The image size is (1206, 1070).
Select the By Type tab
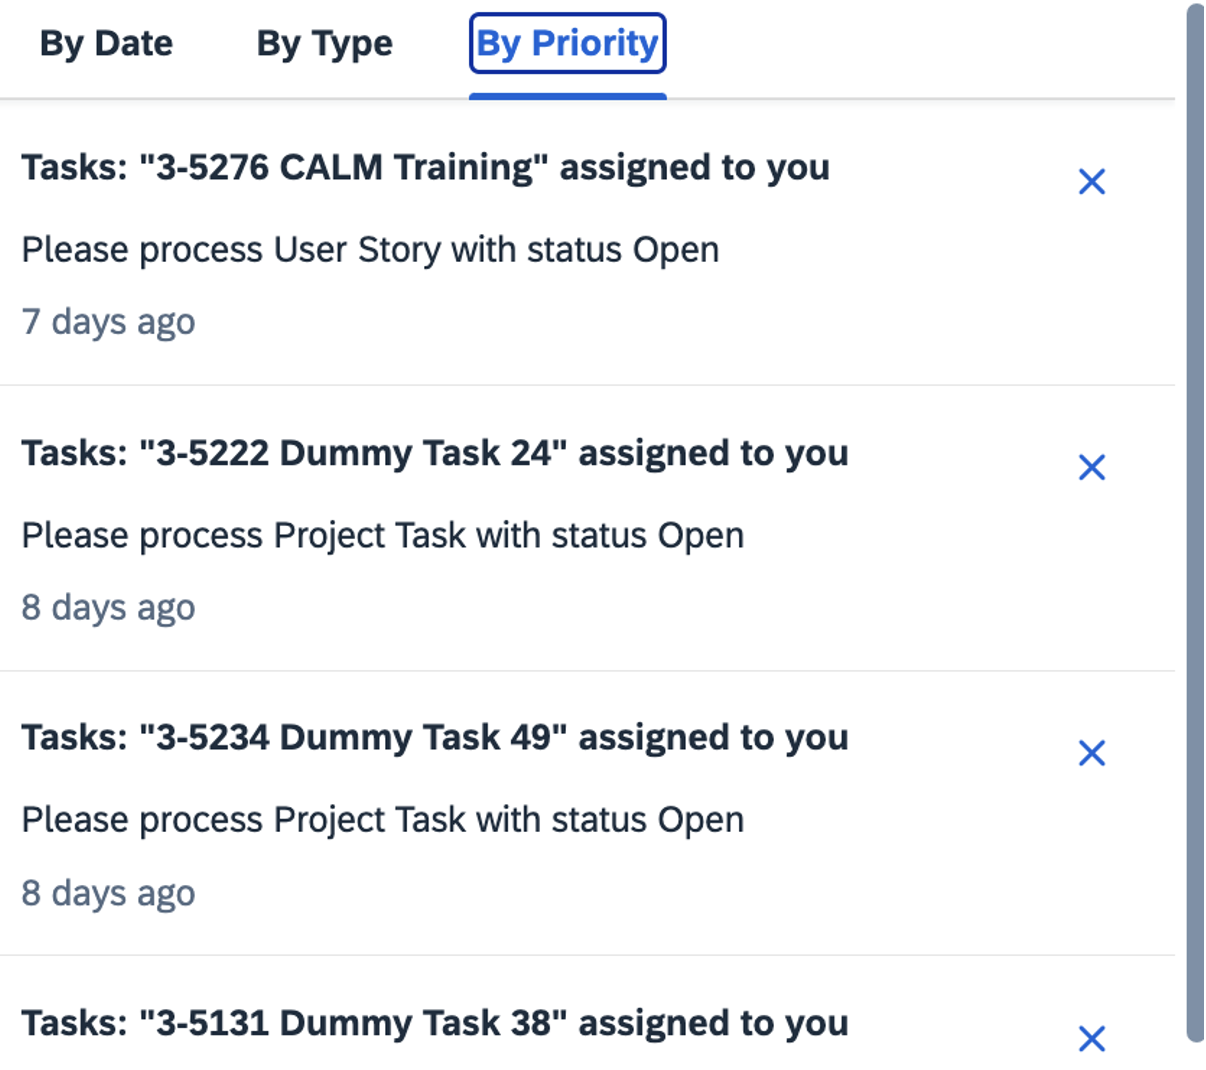(x=324, y=44)
